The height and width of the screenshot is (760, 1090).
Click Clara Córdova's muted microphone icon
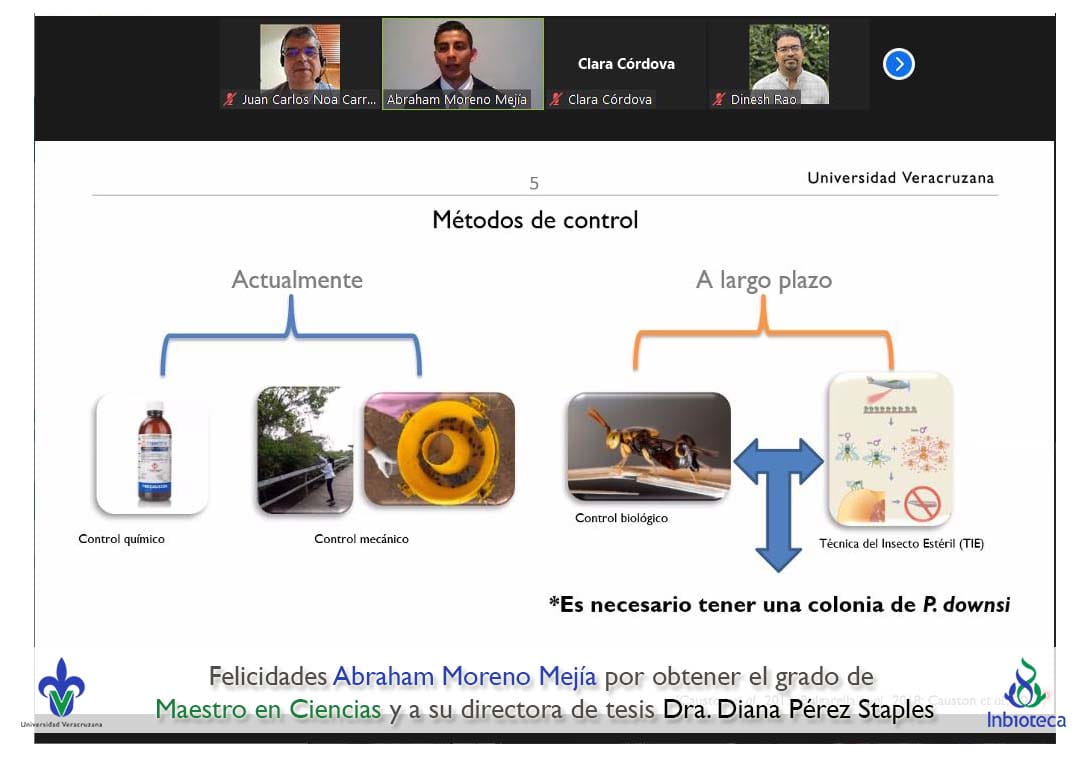(556, 99)
